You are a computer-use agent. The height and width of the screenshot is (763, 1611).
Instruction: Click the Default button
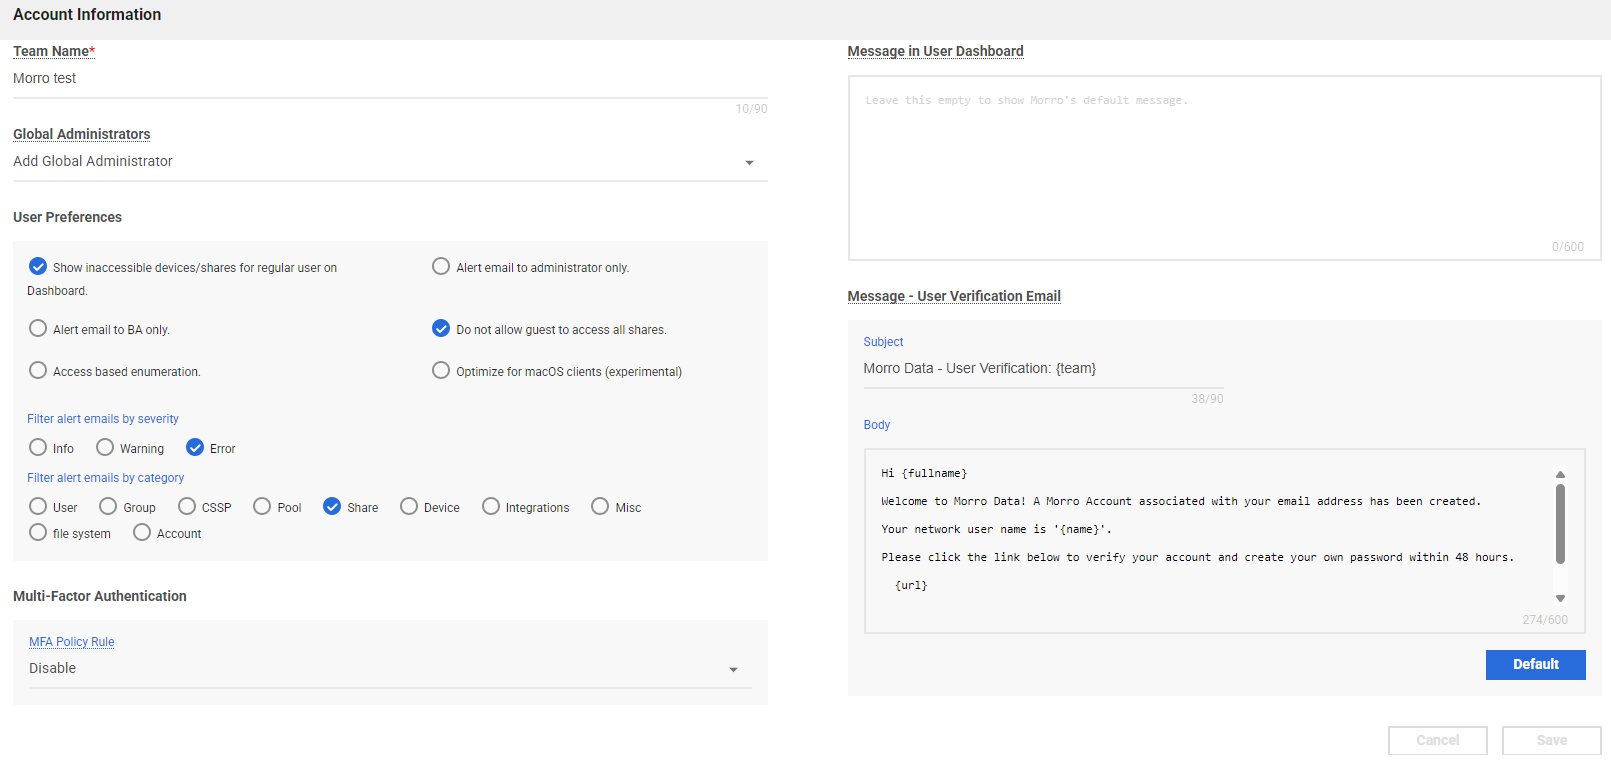pyautogui.click(x=1535, y=665)
